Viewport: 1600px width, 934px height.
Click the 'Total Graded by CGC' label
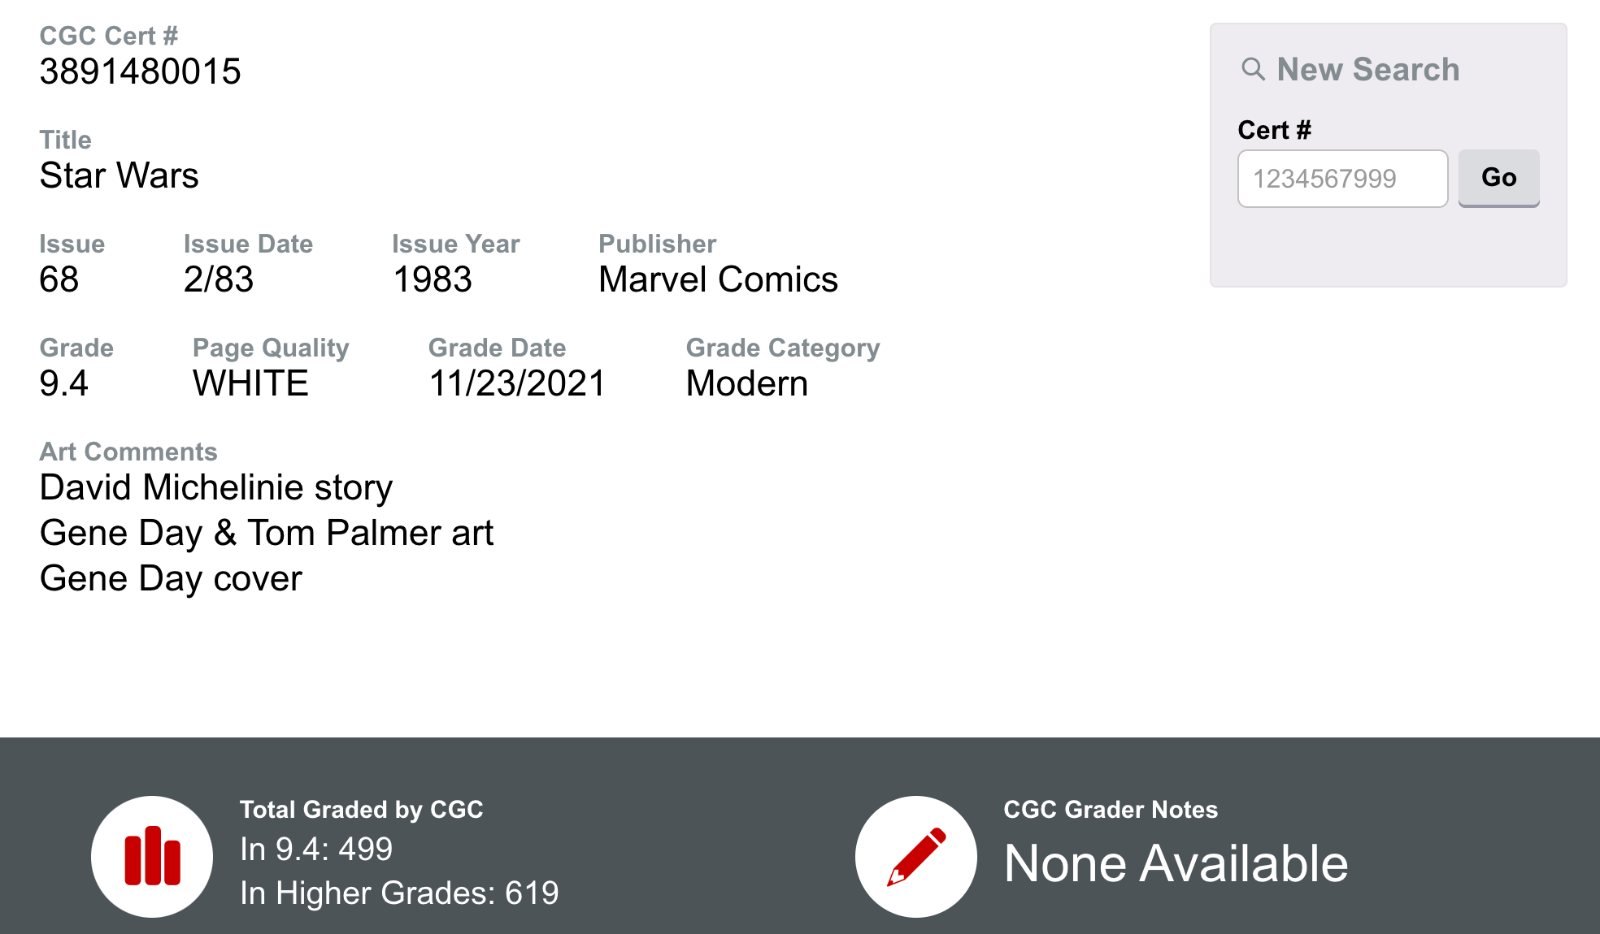361,810
